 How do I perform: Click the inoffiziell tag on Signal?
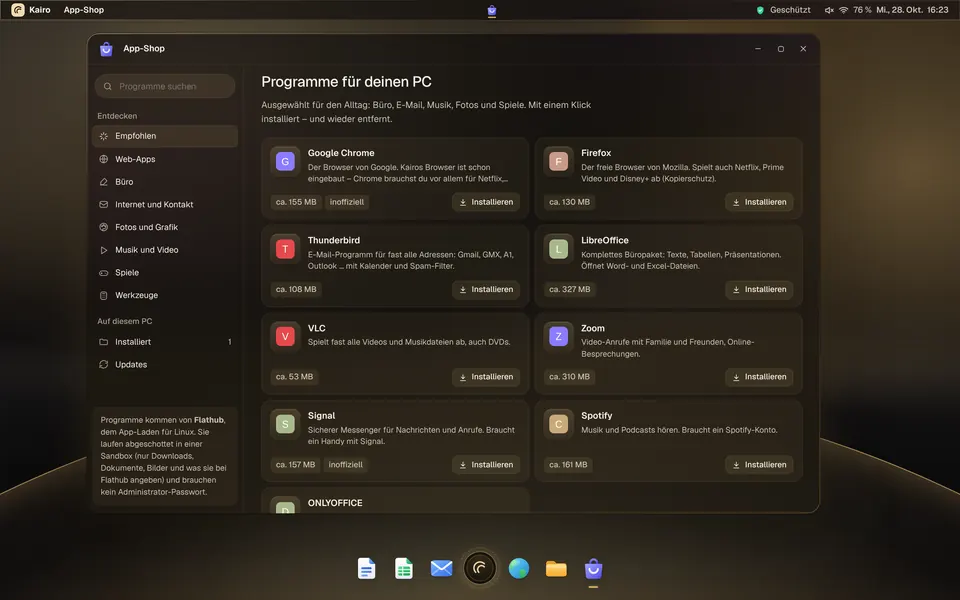[x=345, y=465]
